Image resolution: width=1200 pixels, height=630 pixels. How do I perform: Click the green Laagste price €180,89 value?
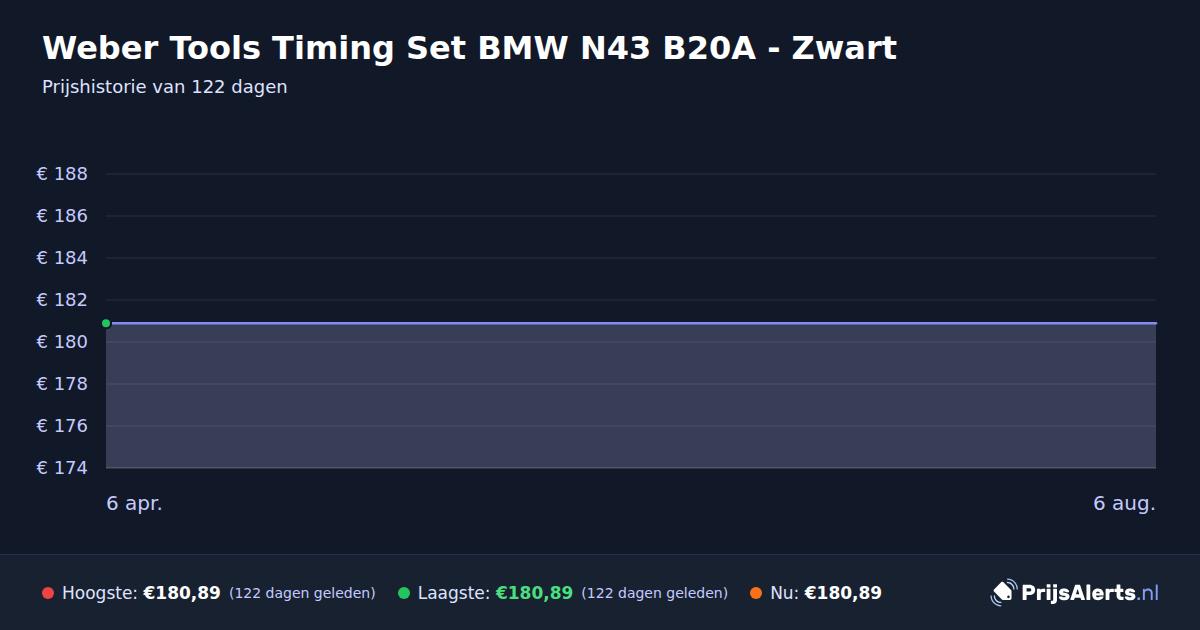(x=534, y=593)
